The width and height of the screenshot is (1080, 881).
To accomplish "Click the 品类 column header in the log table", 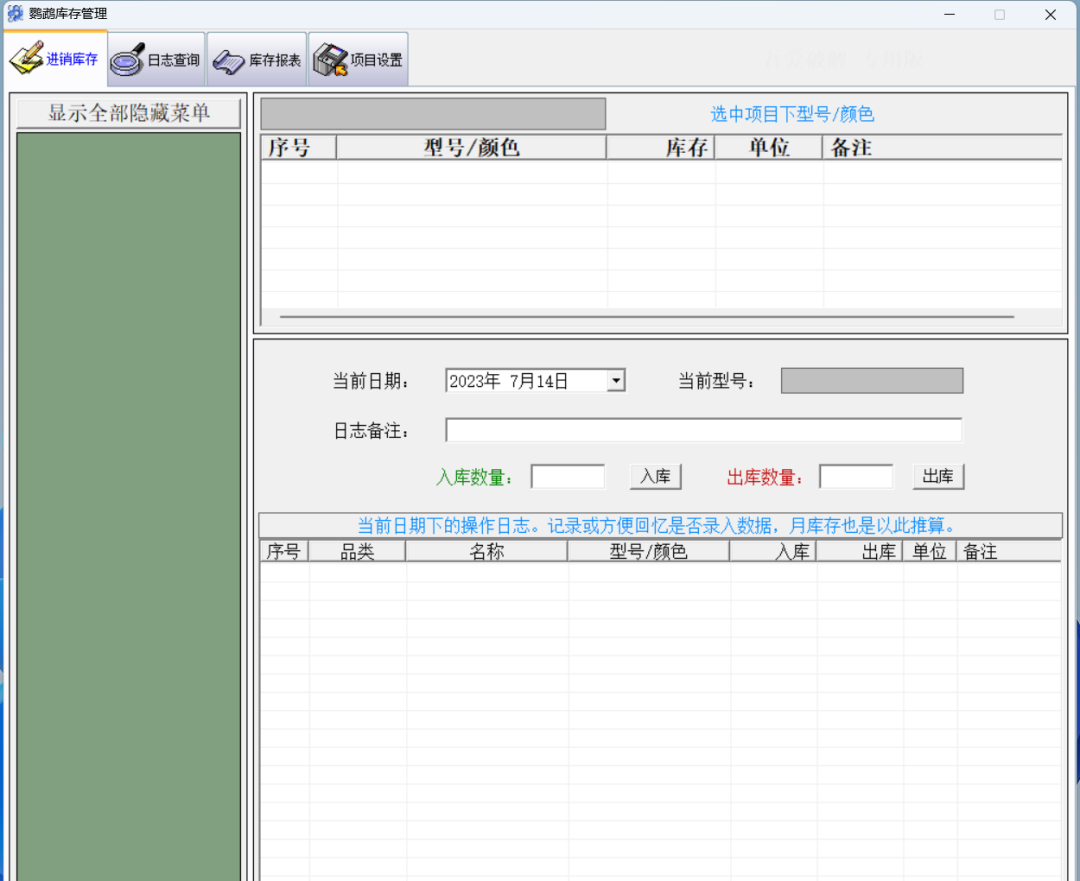I will (357, 551).
